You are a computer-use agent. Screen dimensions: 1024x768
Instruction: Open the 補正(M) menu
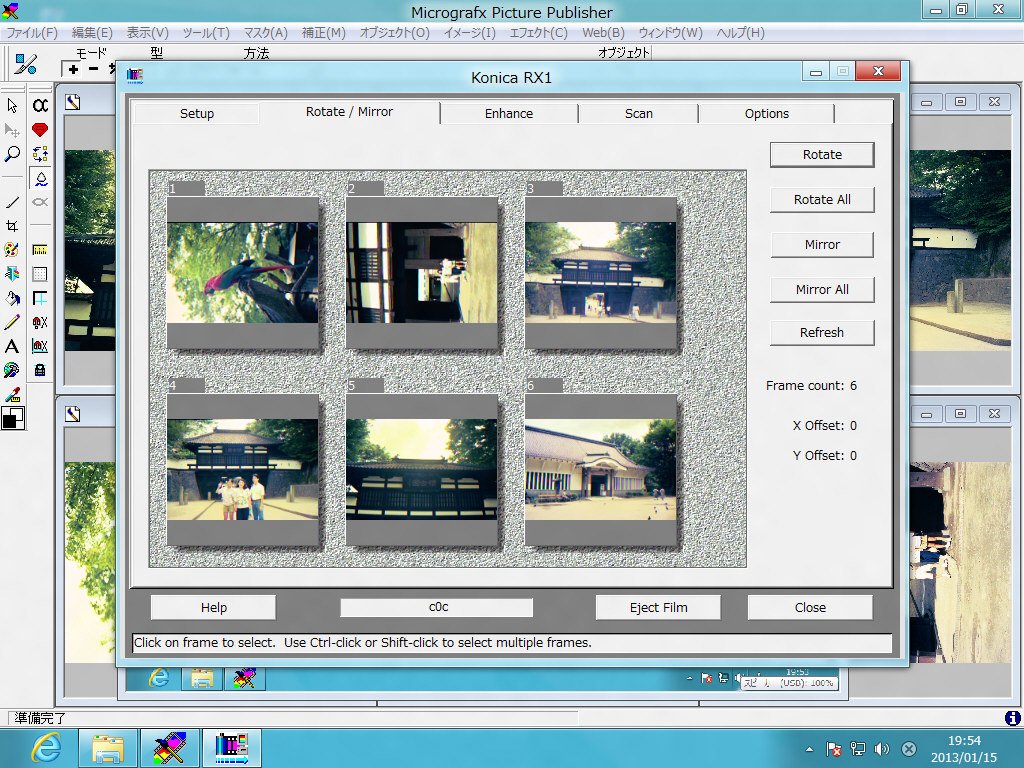coord(323,33)
